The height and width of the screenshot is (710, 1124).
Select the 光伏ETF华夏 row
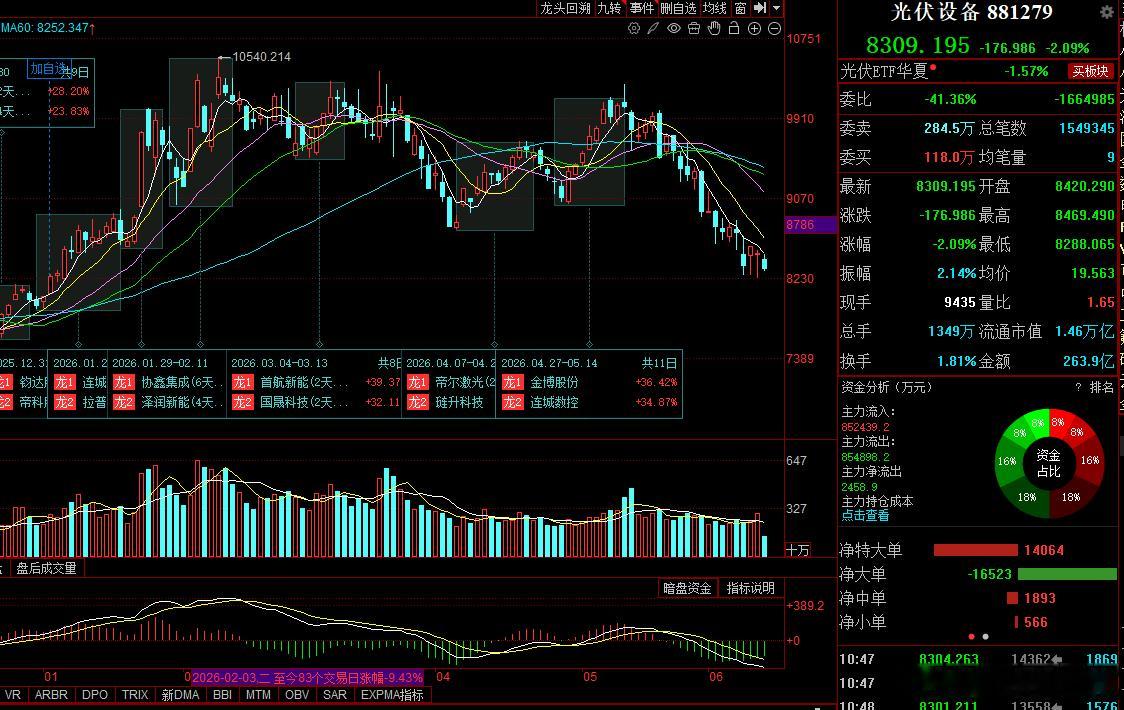click(977, 71)
